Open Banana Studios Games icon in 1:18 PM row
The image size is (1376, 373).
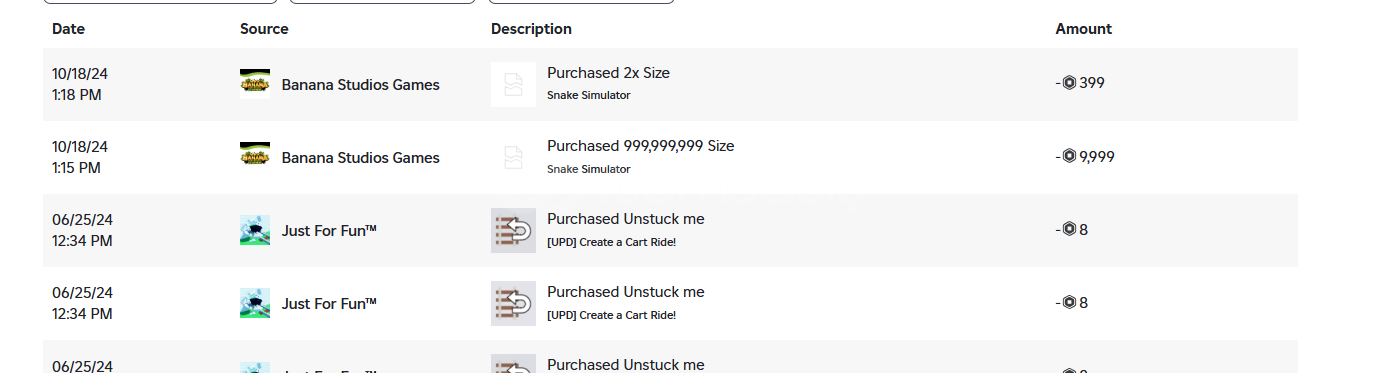pos(255,84)
